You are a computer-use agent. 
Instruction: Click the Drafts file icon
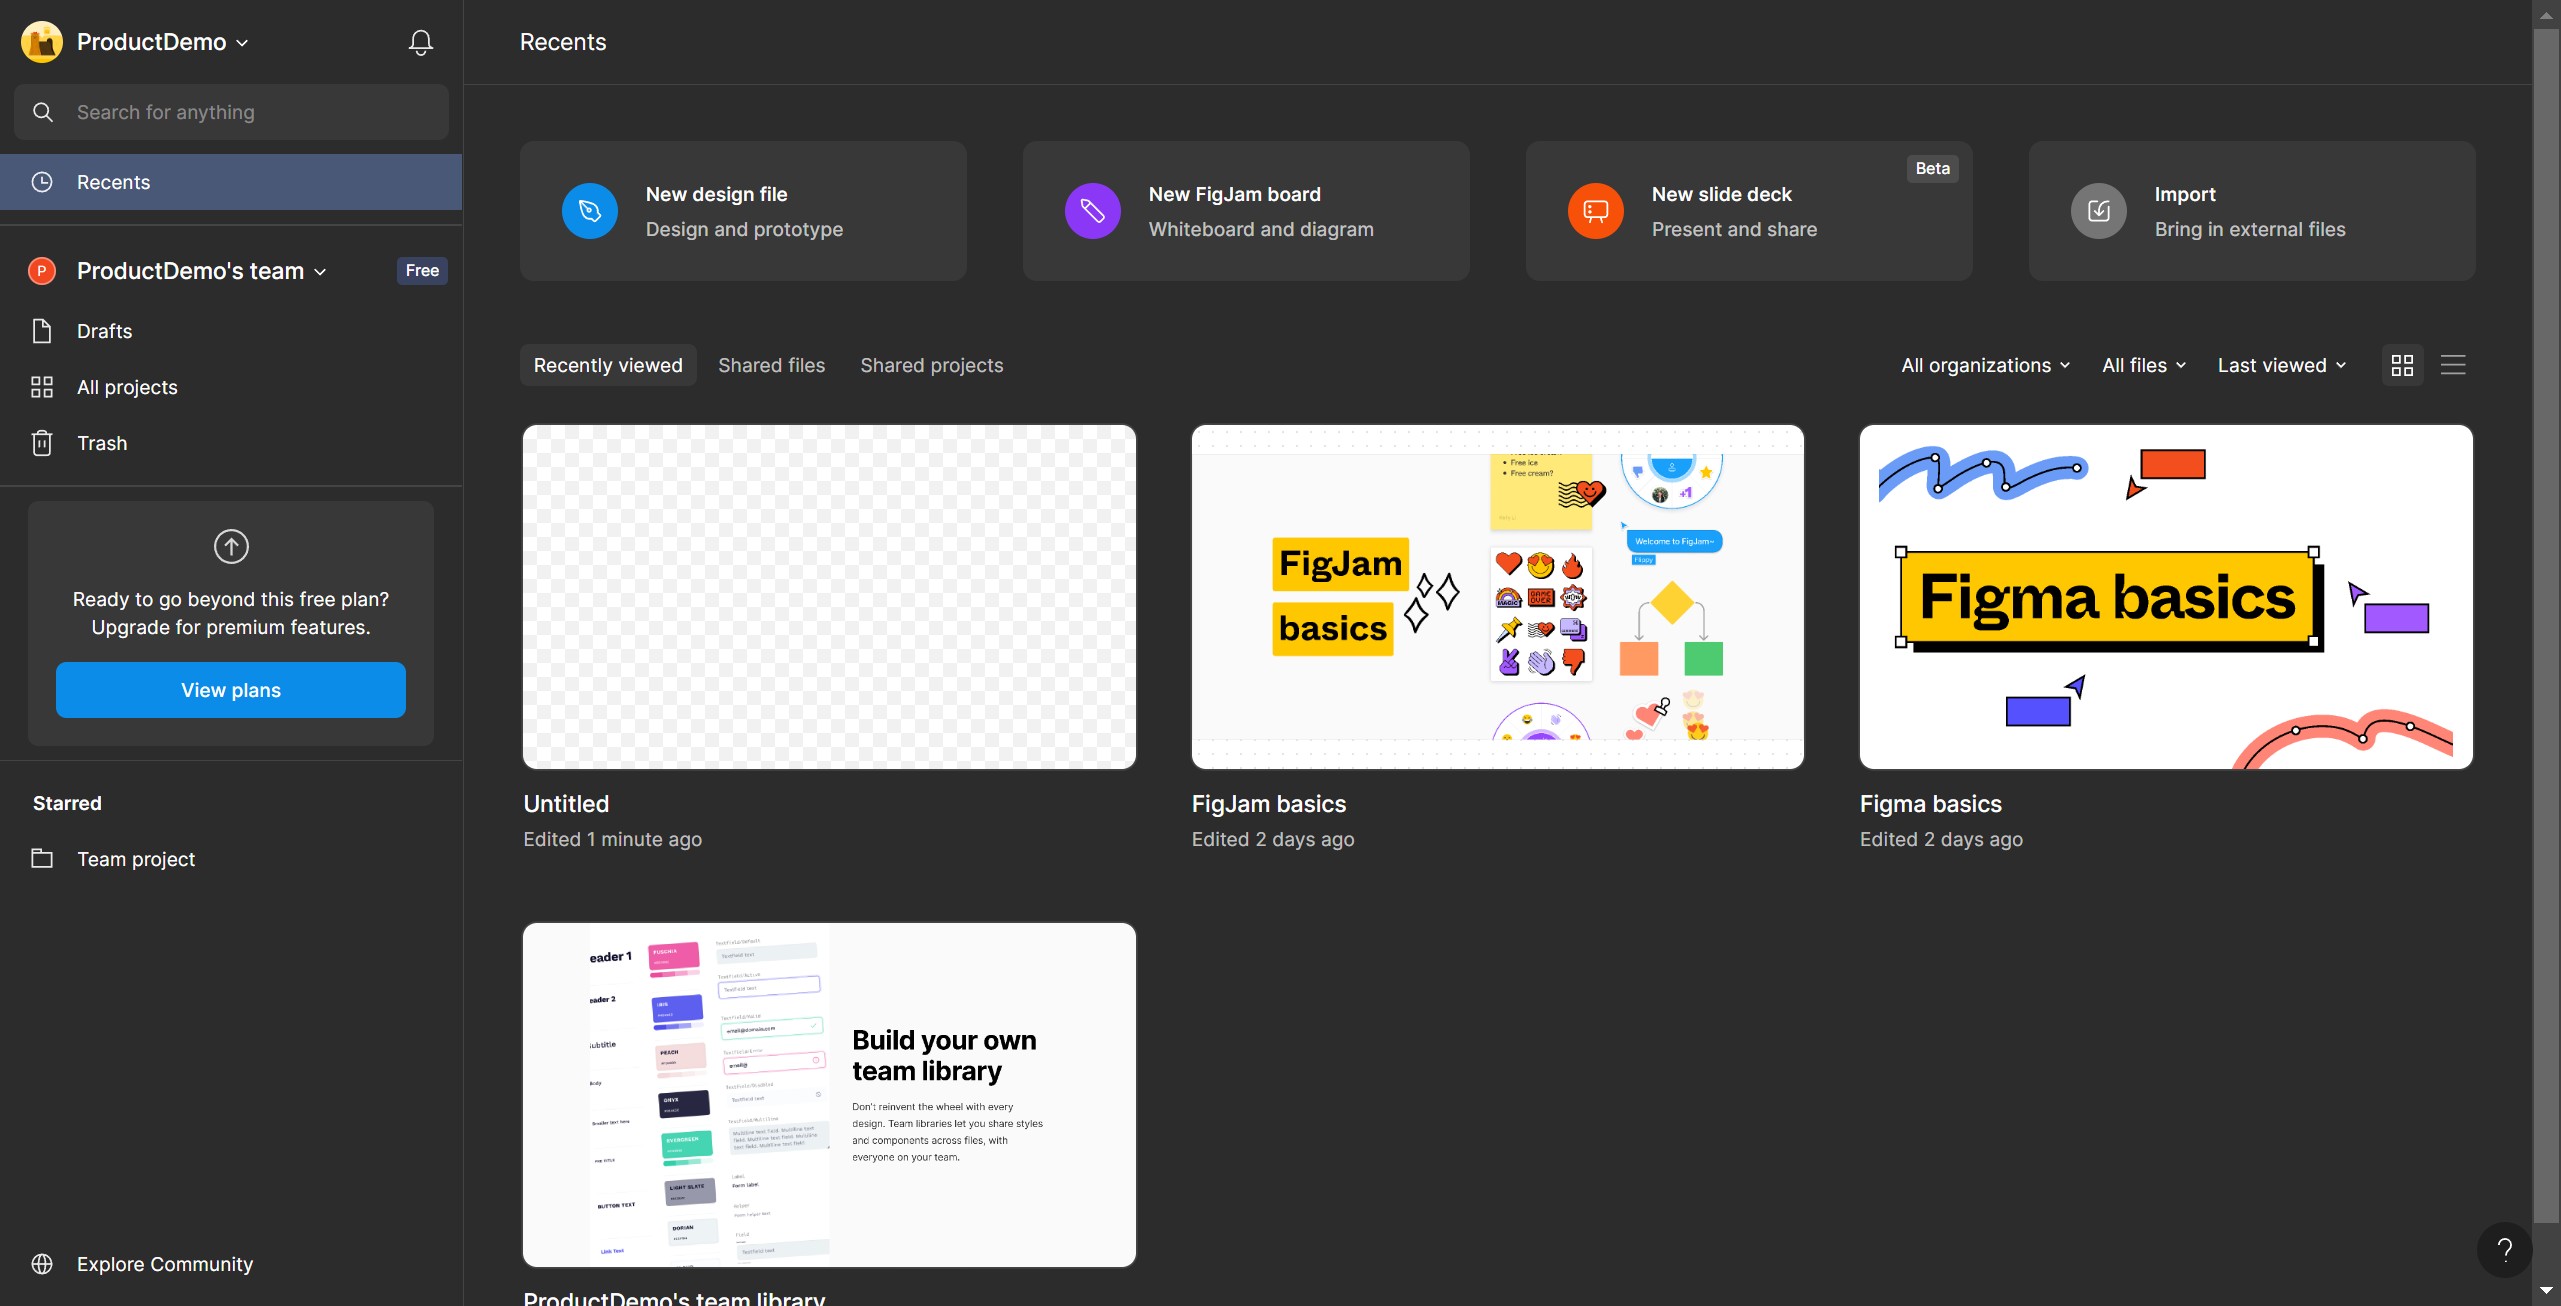[42, 331]
